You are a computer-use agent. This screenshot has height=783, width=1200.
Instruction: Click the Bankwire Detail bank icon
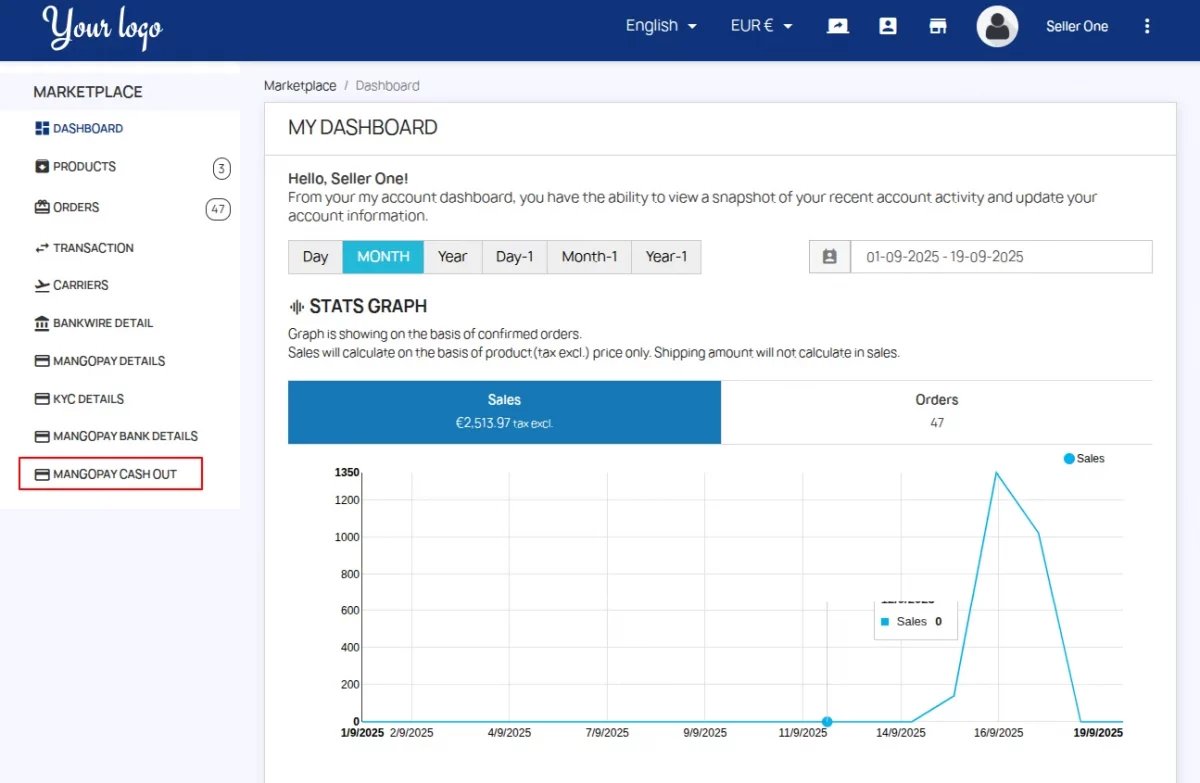(x=42, y=323)
